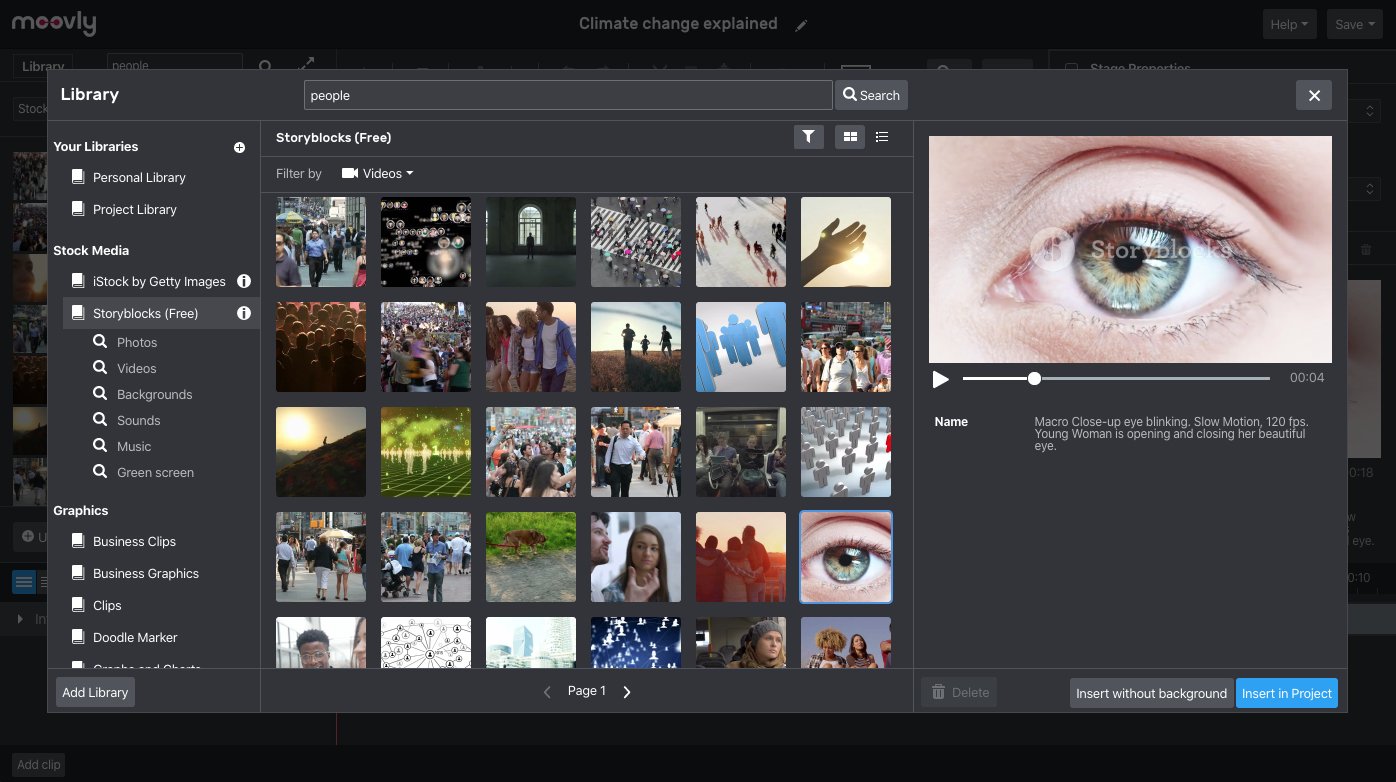Select the blue 3D figures thumbnail
Image resolution: width=1396 pixels, height=782 pixels.
pos(741,347)
